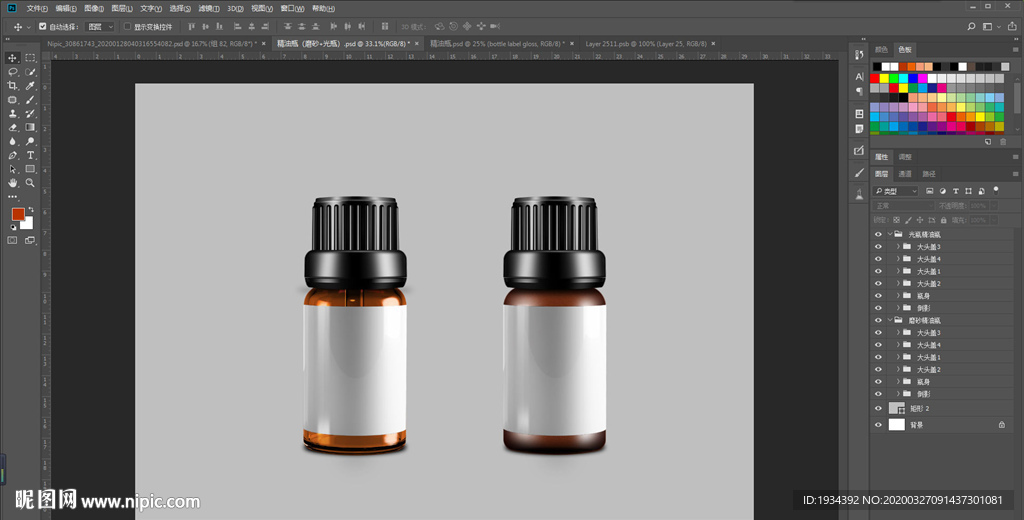Select the Eraser tool
The image size is (1024, 520).
click(13, 127)
